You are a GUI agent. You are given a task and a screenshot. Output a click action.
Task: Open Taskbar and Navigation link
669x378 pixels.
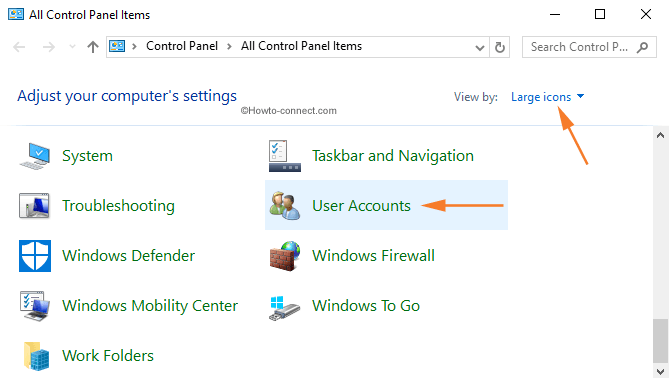393,156
